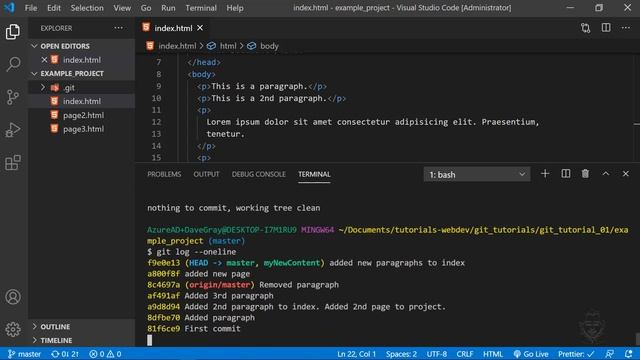Image resolution: width=640 pixels, height=360 pixels.
Task: Click the html breadcrumb segment
Action: pos(228,46)
